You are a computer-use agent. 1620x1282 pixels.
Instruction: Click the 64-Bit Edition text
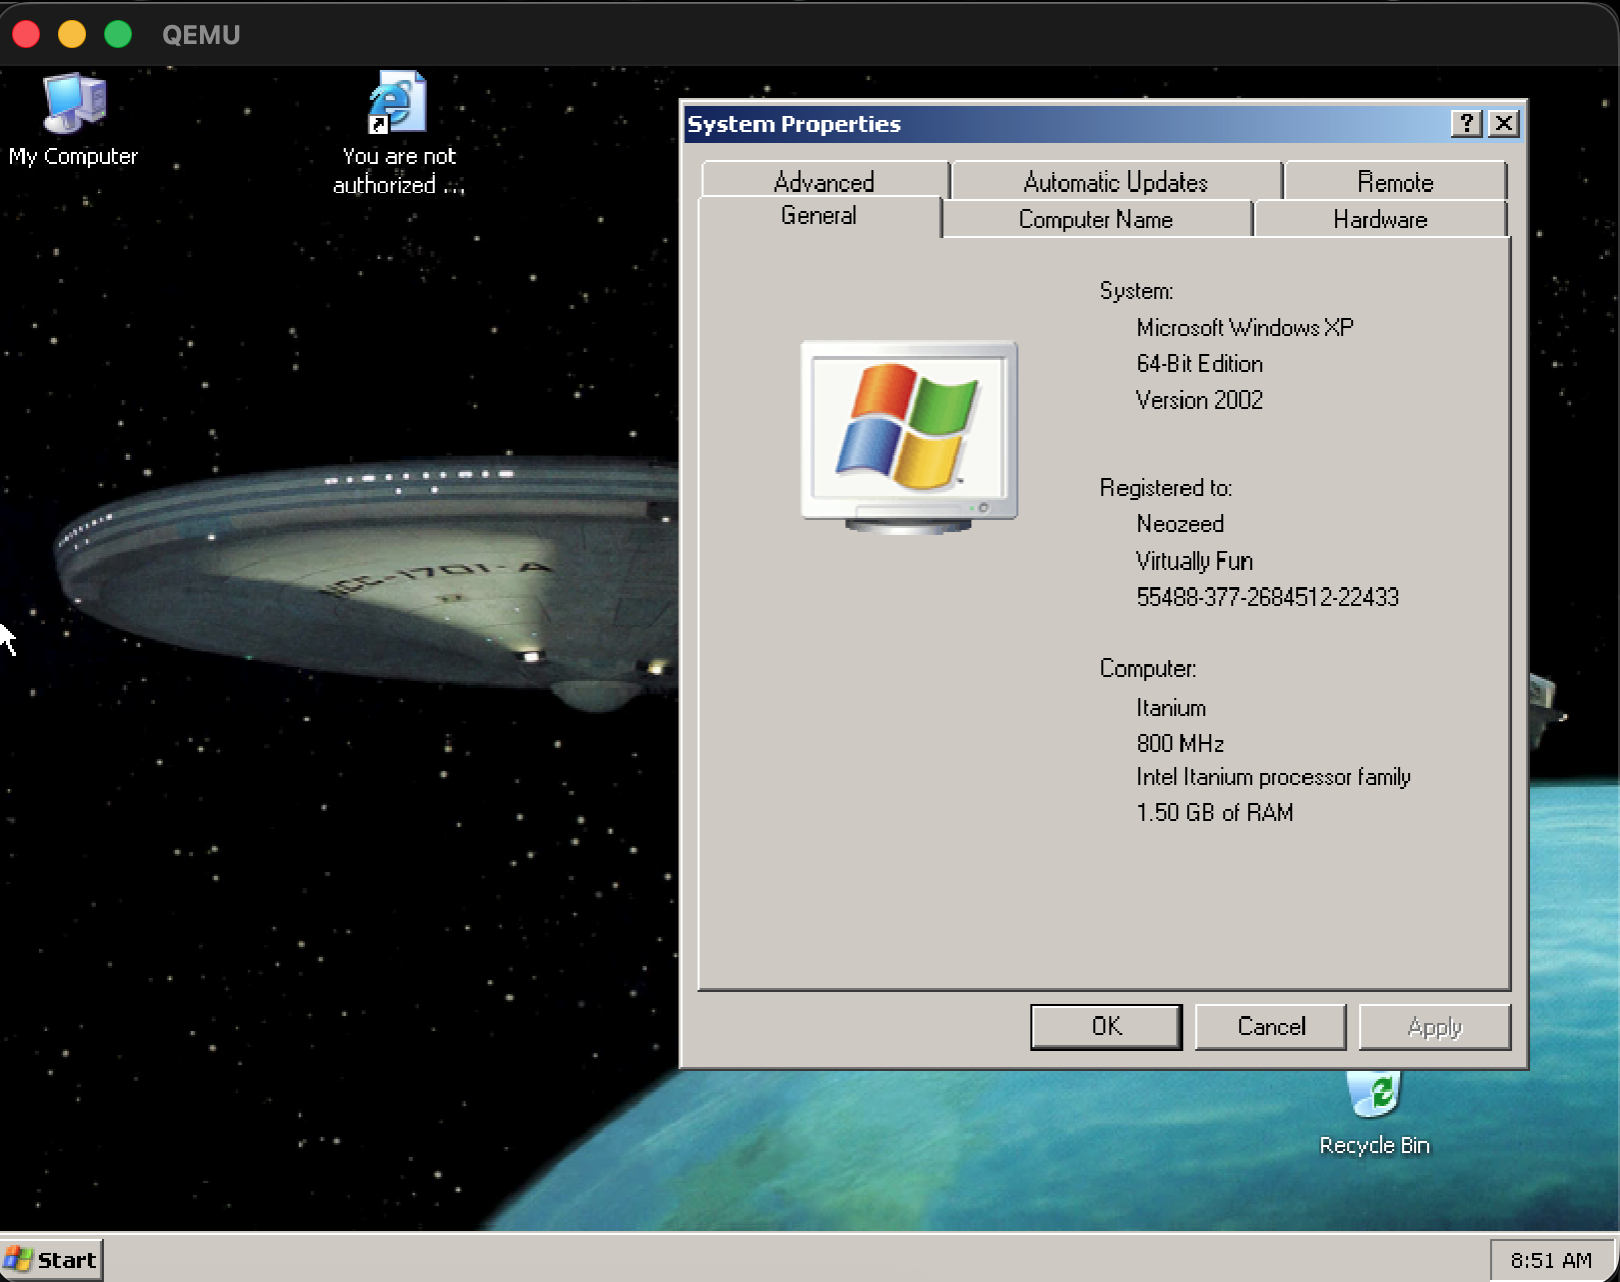(1199, 364)
